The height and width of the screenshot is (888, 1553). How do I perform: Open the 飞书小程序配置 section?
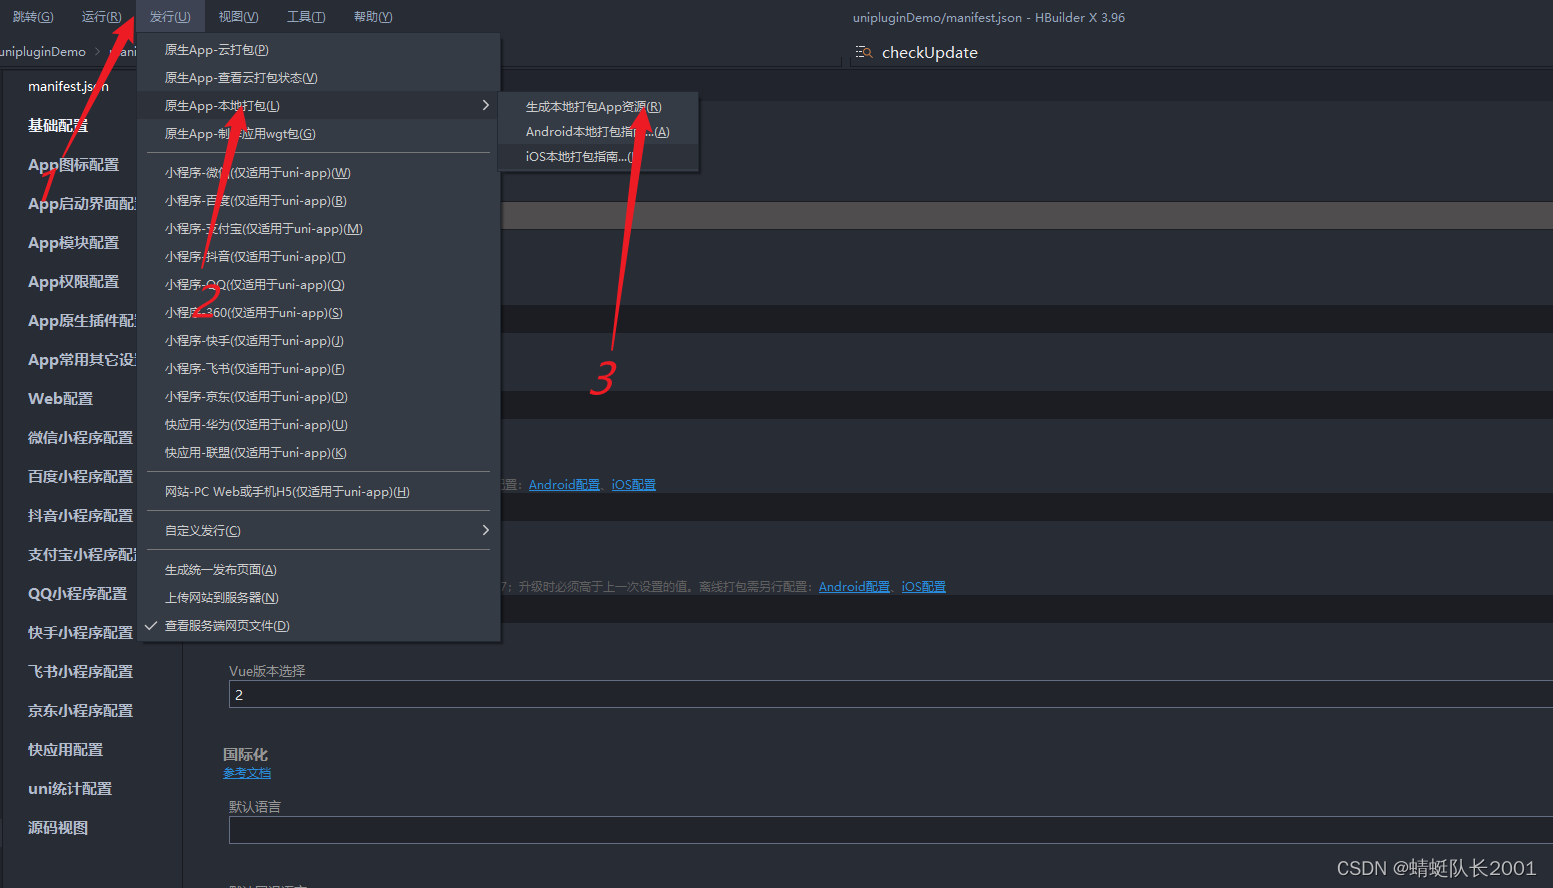pyautogui.click(x=80, y=672)
